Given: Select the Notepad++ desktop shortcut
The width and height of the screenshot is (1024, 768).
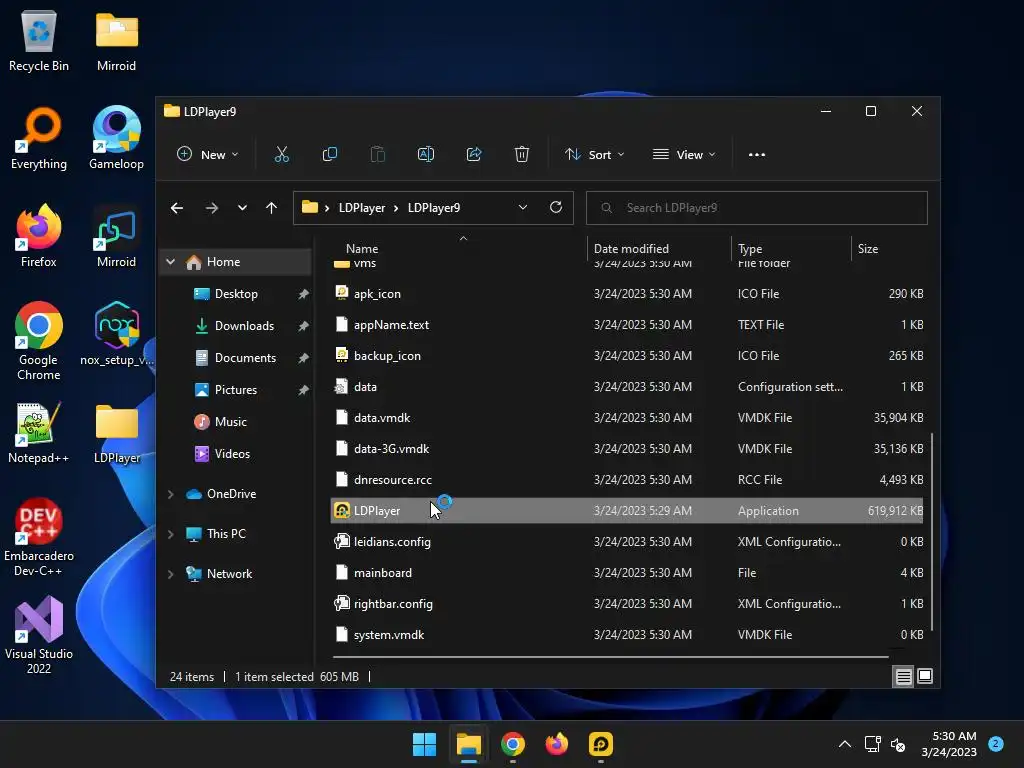Looking at the screenshot, I should (39, 433).
